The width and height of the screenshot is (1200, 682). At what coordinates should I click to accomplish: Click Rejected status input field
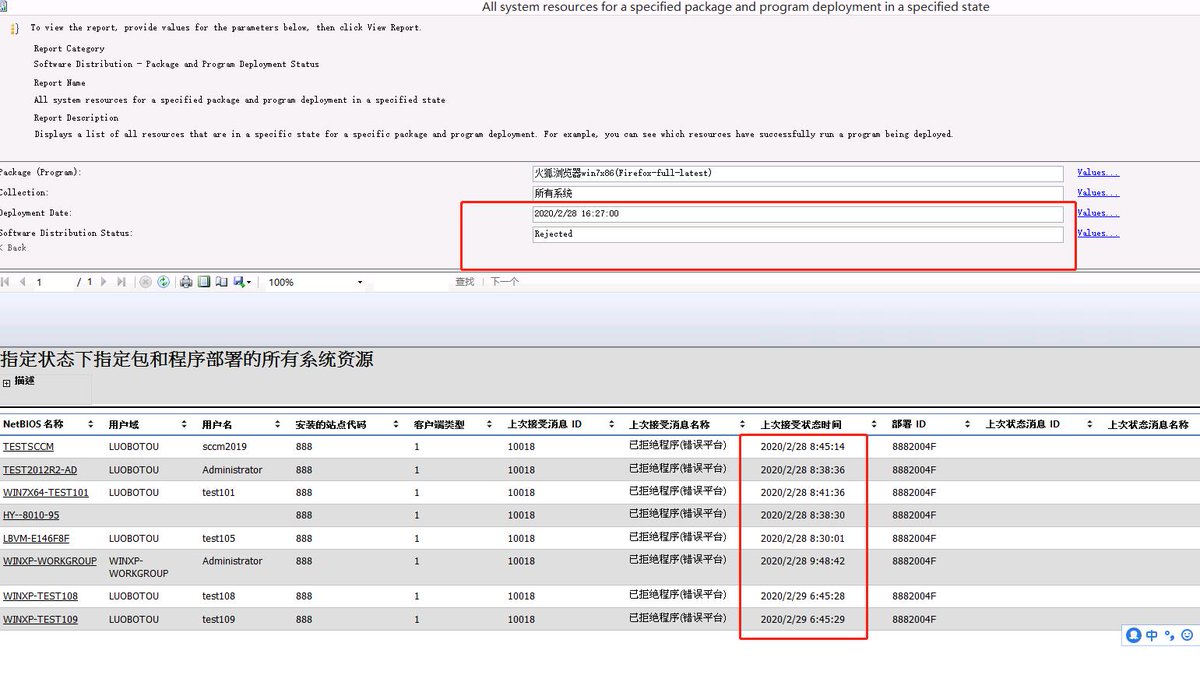pyautogui.click(x=798, y=234)
